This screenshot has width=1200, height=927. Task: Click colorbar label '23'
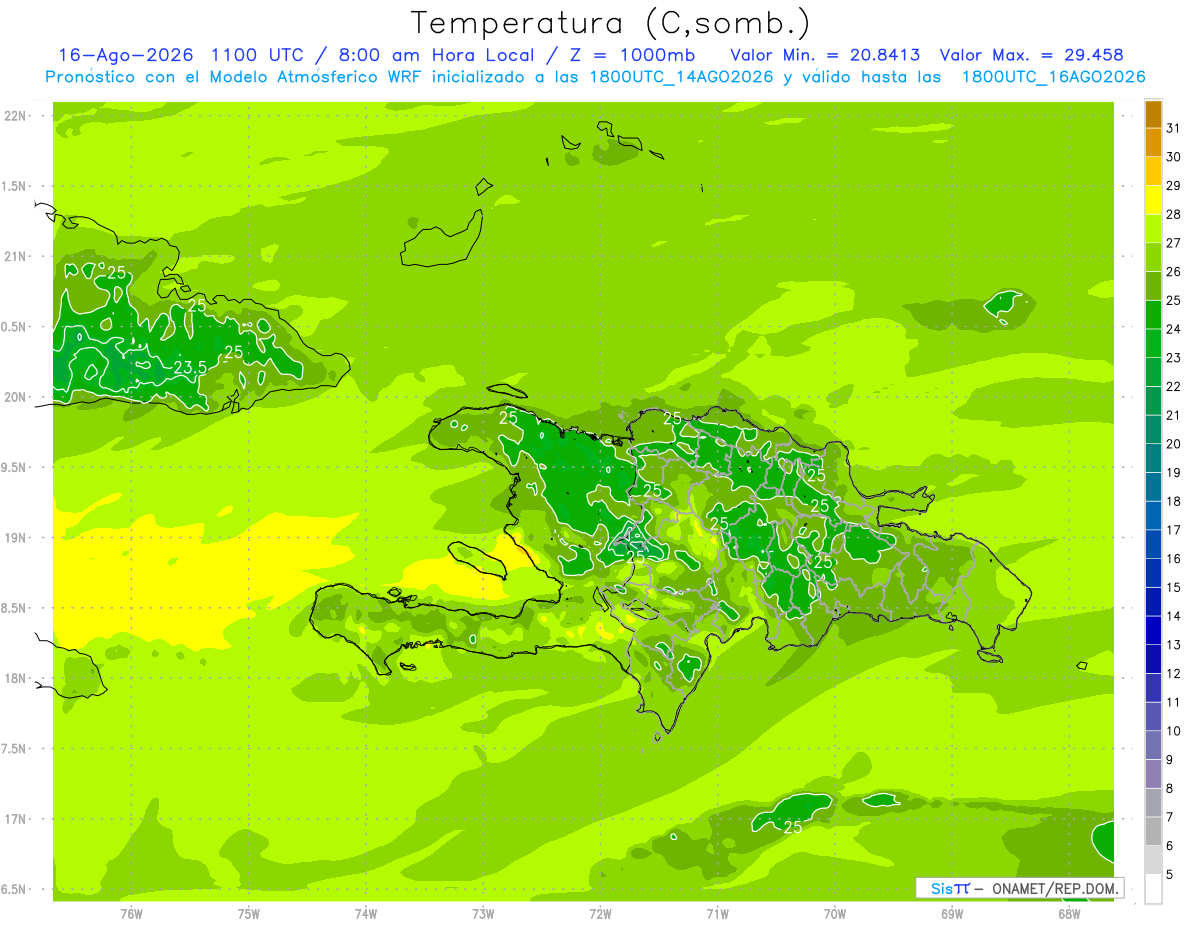[x=1174, y=357]
